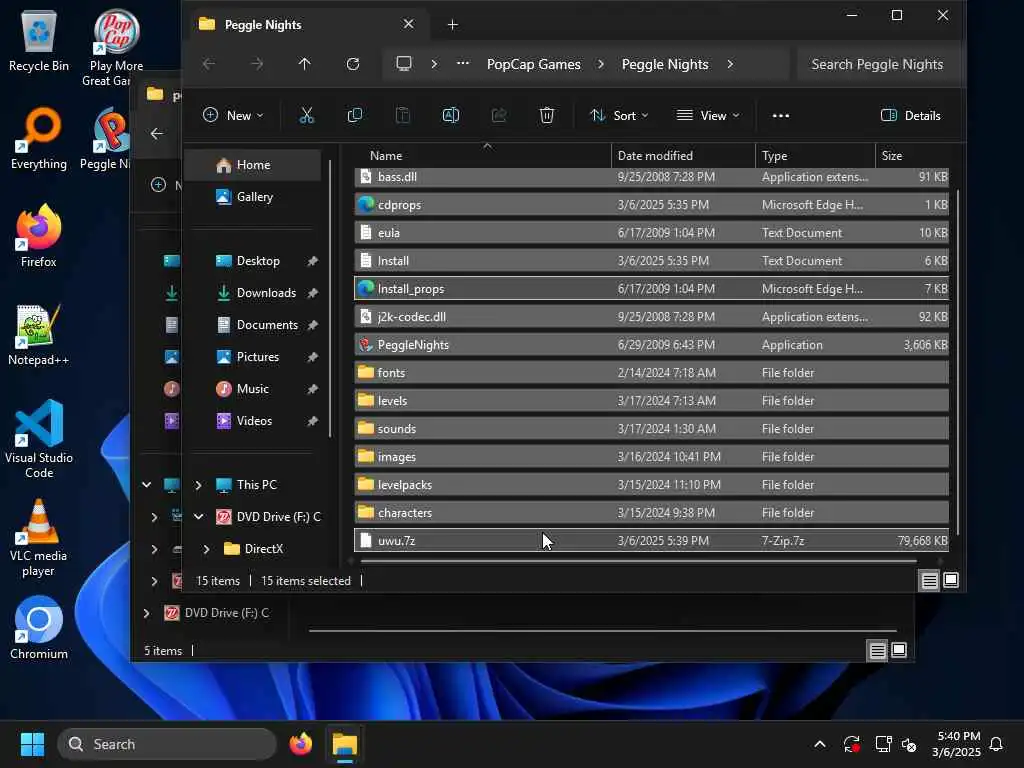The image size is (1024, 768).
Task: Open Home in the navigation pane
Action: pyautogui.click(x=253, y=165)
